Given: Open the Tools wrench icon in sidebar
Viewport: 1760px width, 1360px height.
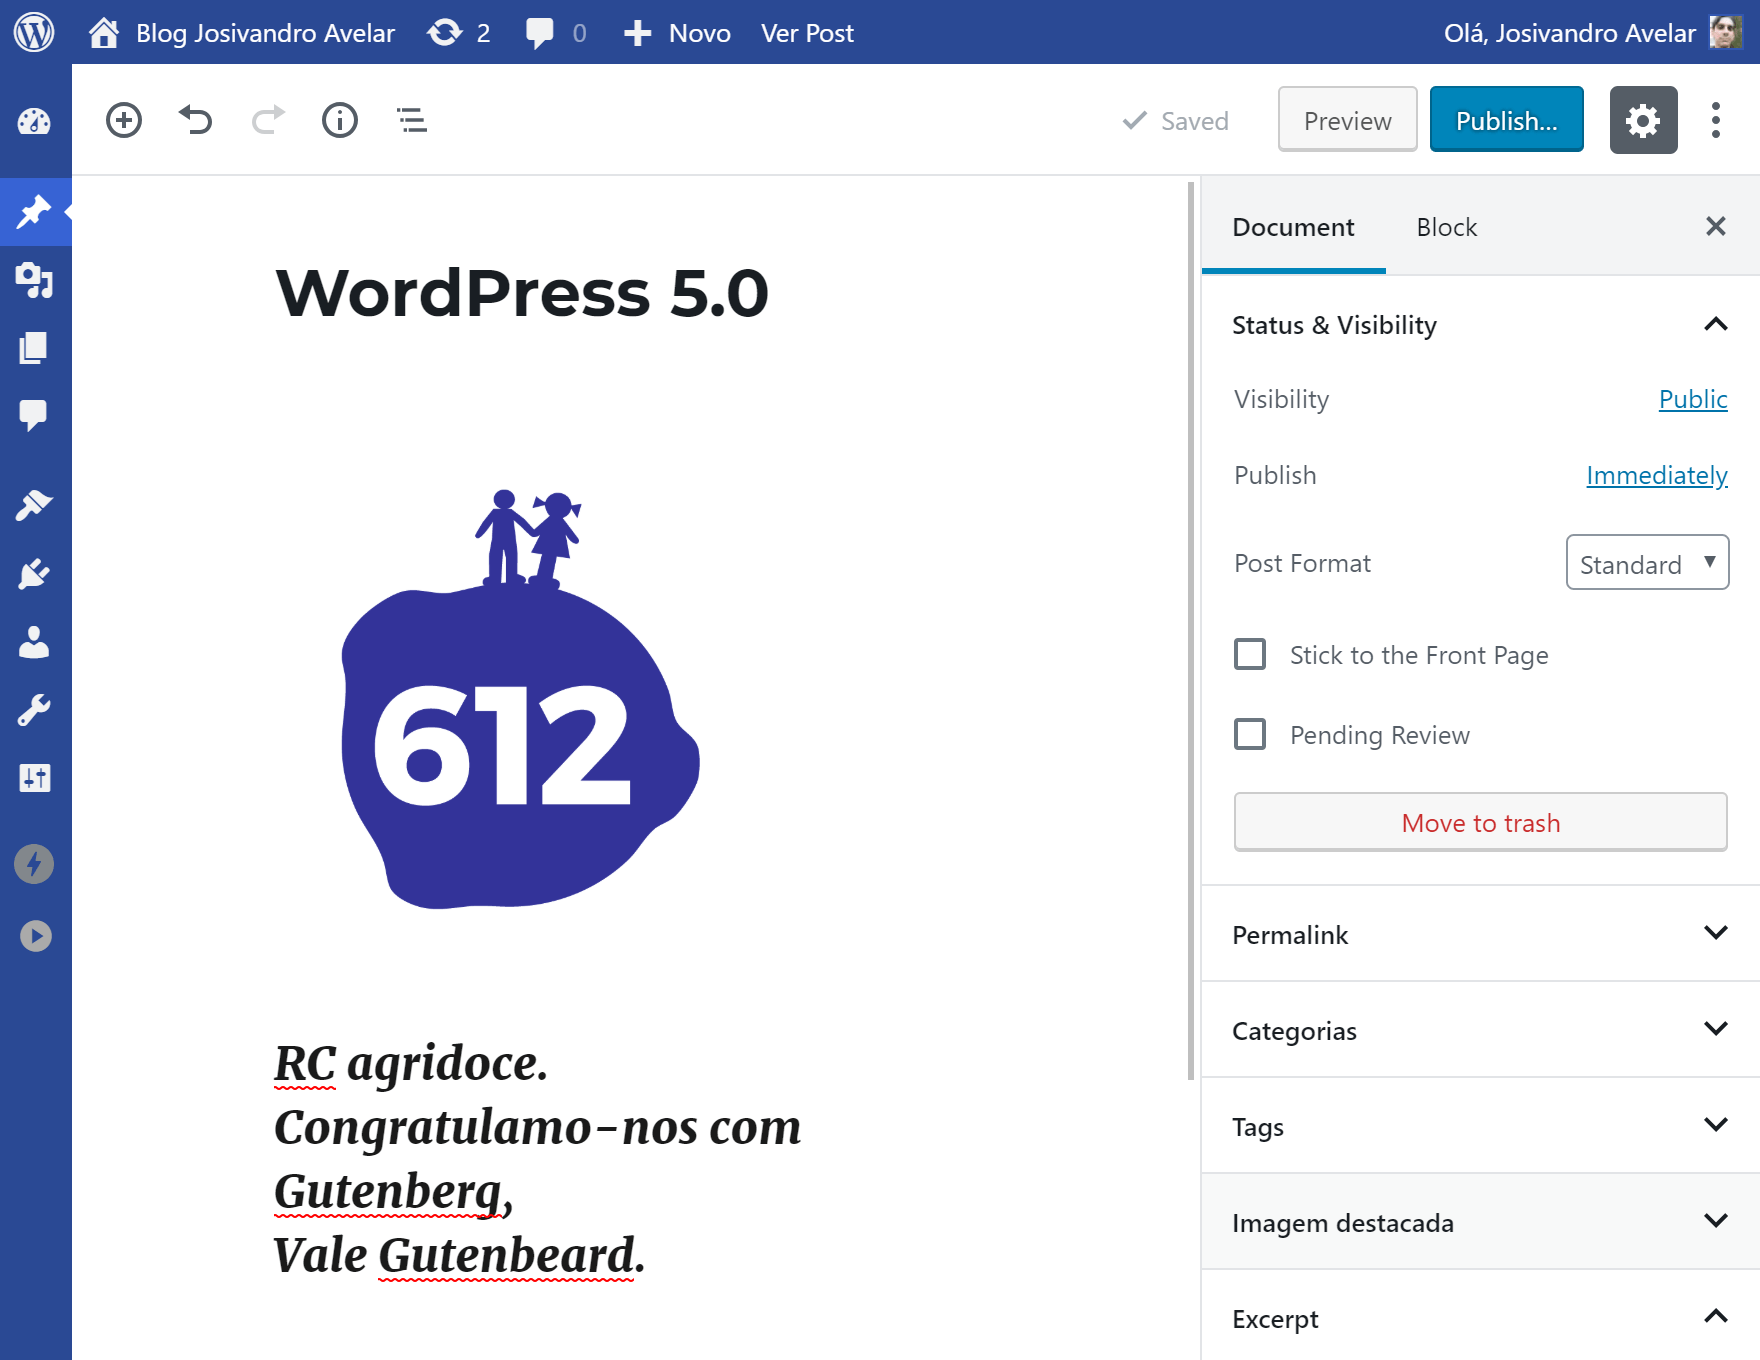Looking at the screenshot, I should click(x=34, y=710).
